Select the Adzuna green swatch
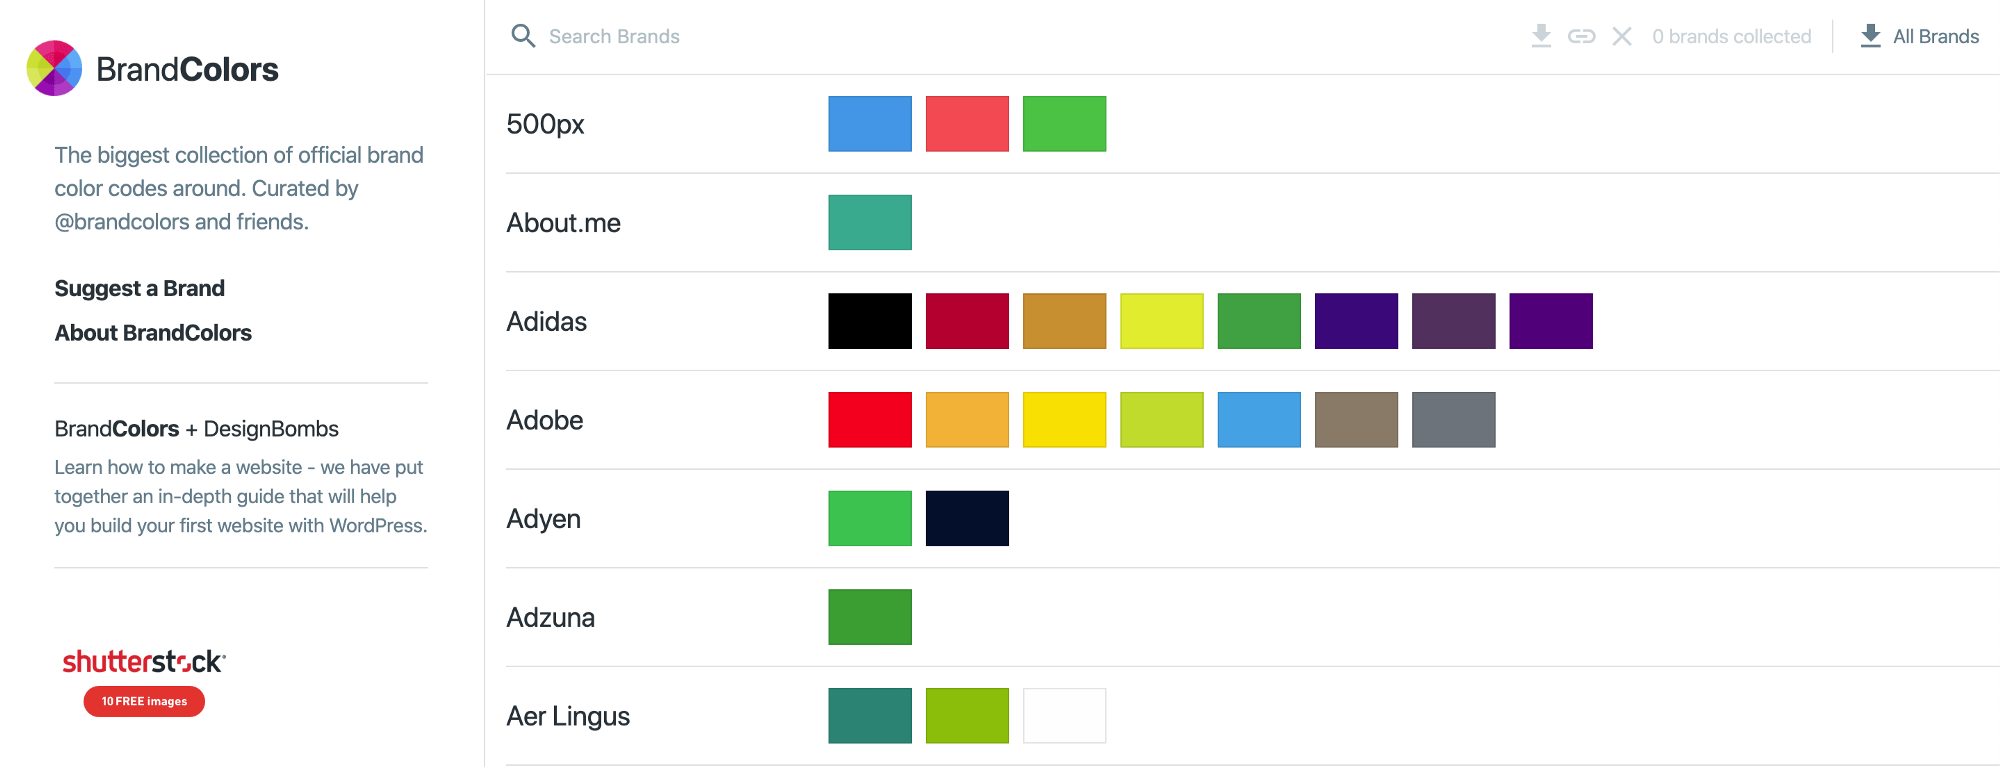 870,617
